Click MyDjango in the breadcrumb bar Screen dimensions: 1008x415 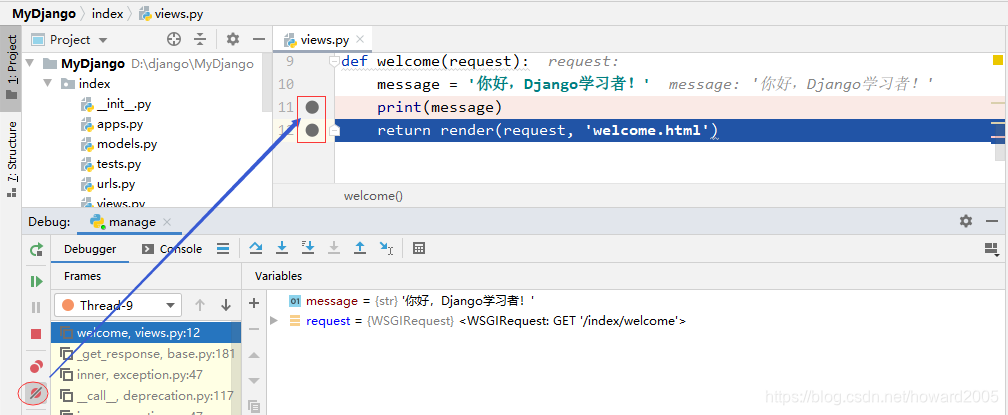pyautogui.click(x=44, y=13)
